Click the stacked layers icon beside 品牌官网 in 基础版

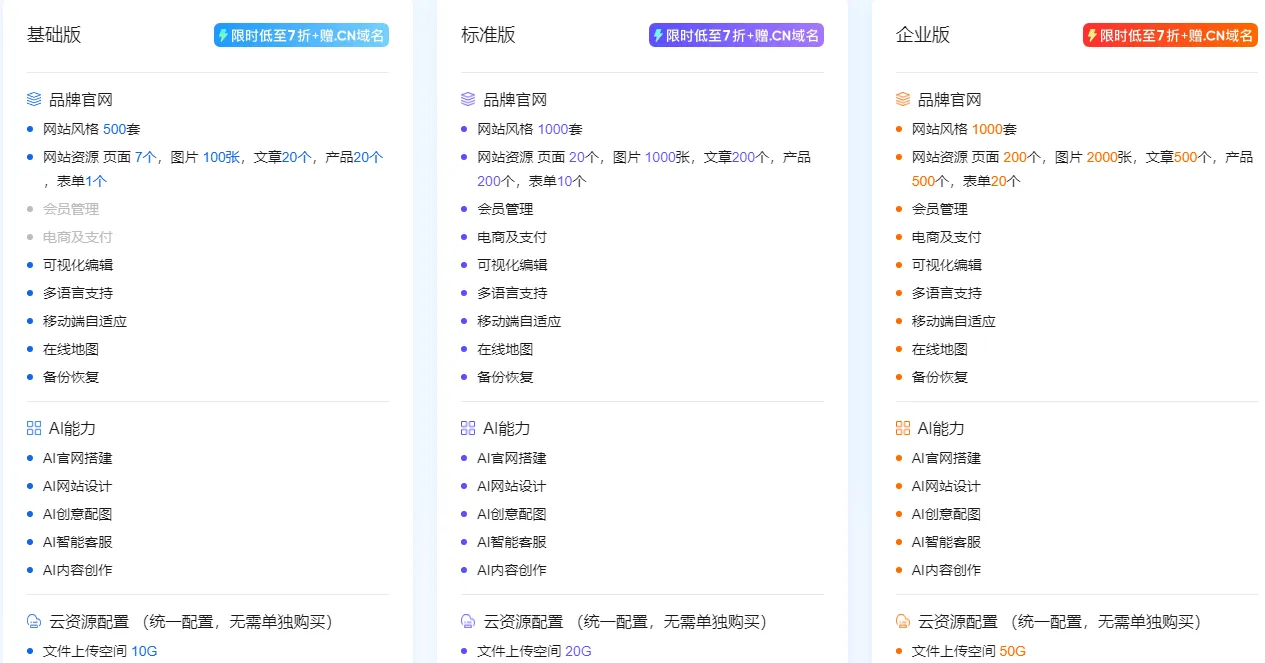coord(32,98)
